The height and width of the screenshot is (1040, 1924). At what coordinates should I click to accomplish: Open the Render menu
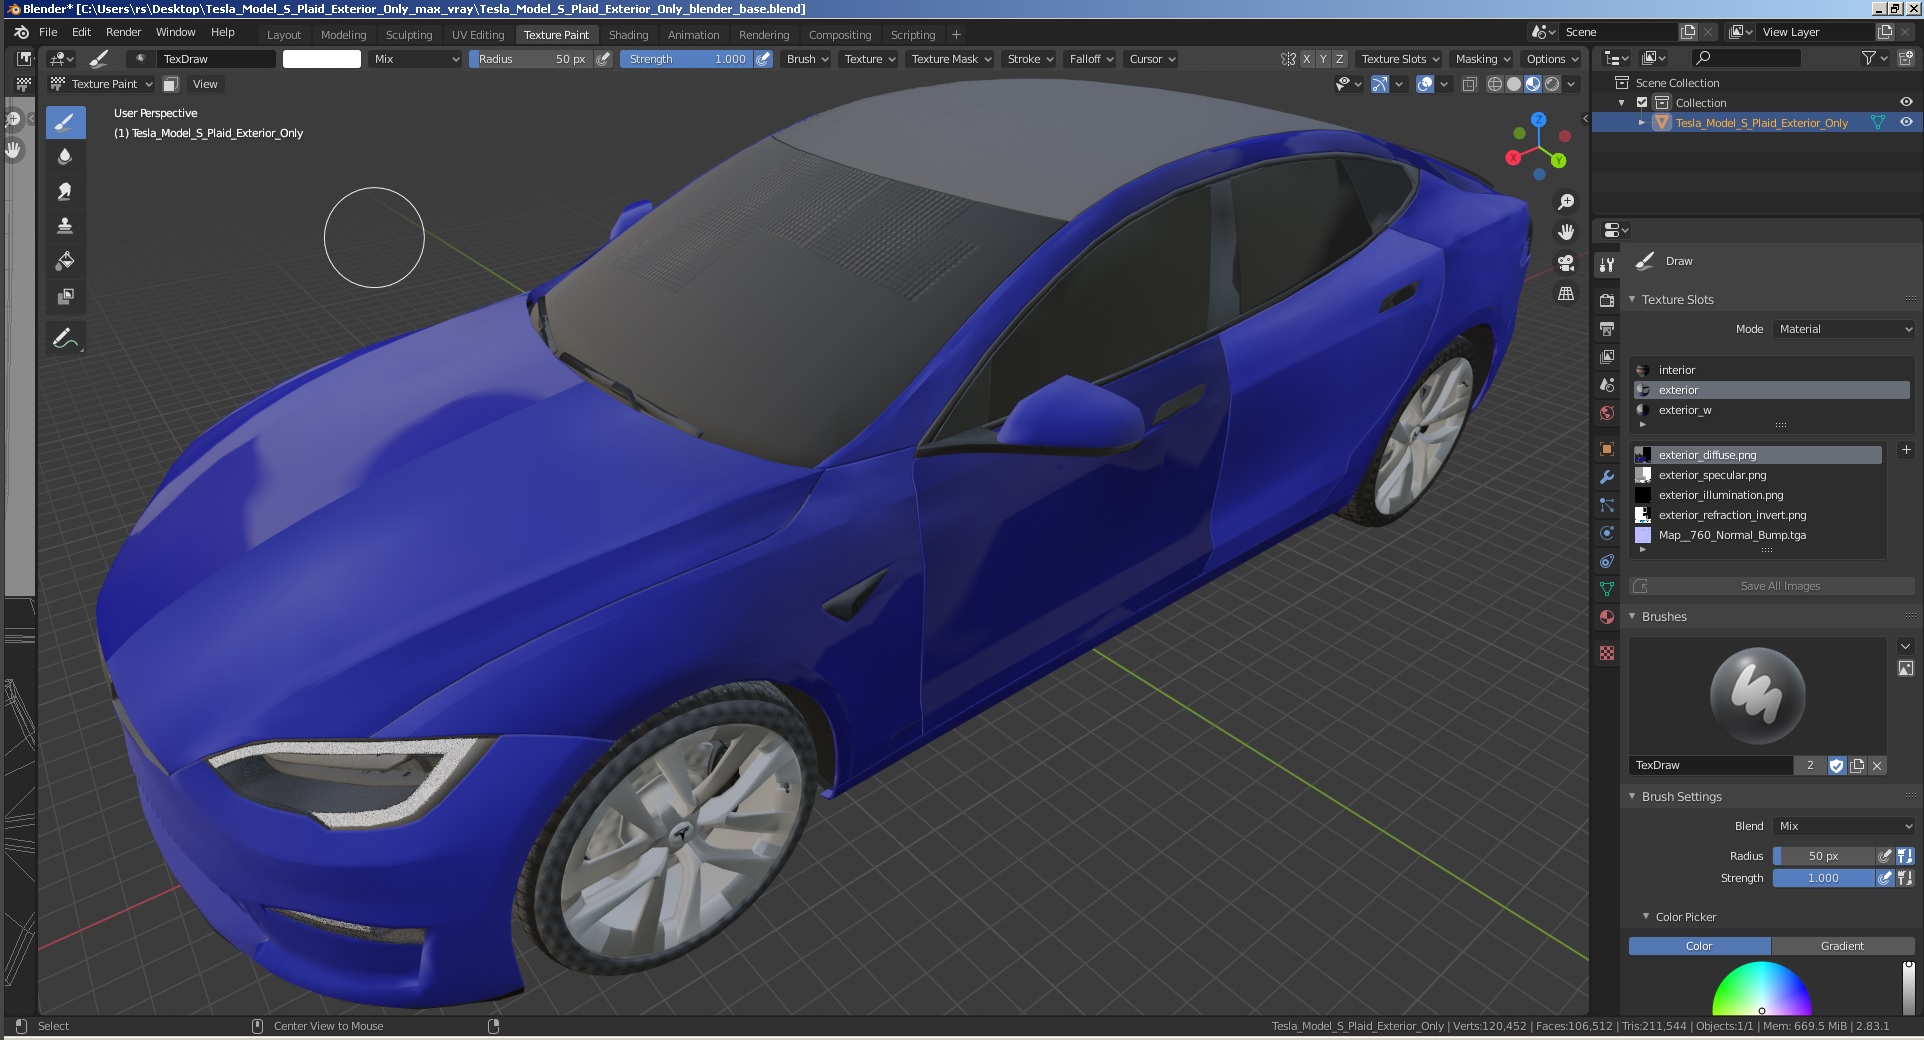click(124, 32)
